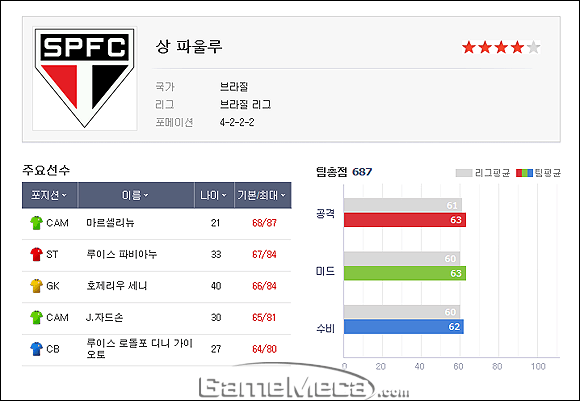The width and height of the screenshot is (580, 401).
Task: Click the green jersey icon for 마르셀리뉴
Action: pos(36,223)
